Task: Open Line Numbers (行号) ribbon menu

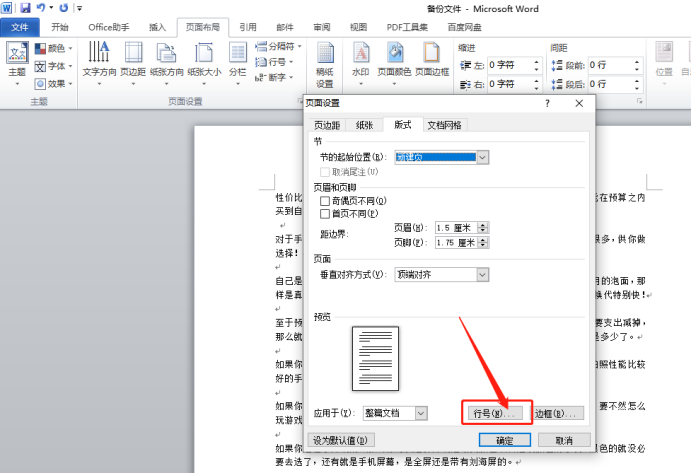Action: point(274,62)
